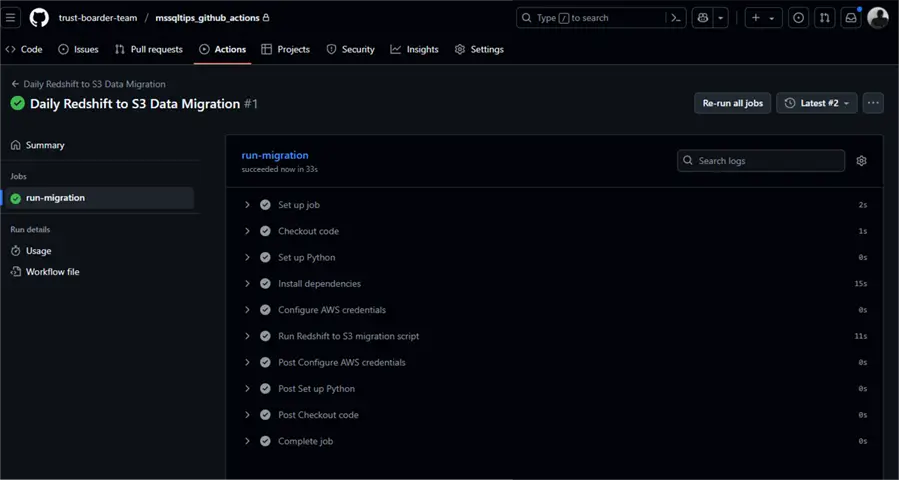900x480 pixels.
Task: Open mssqltips_github_actions repository link
Action: click(207, 18)
